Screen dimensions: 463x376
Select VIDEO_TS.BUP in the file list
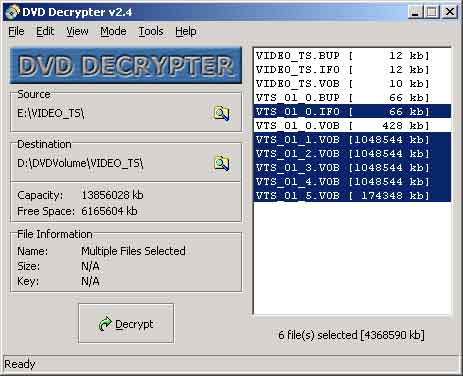[x=352, y=56]
